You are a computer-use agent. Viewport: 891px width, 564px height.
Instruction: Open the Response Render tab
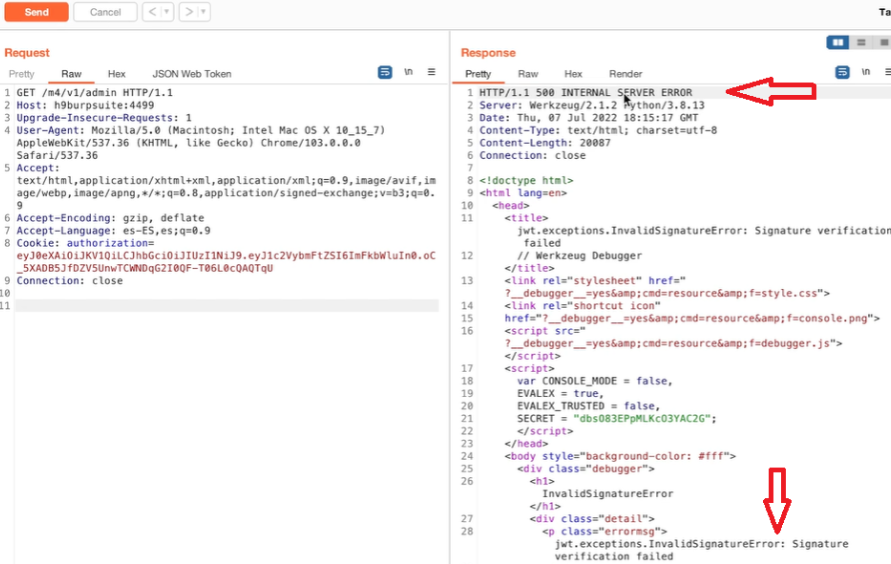coord(625,74)
